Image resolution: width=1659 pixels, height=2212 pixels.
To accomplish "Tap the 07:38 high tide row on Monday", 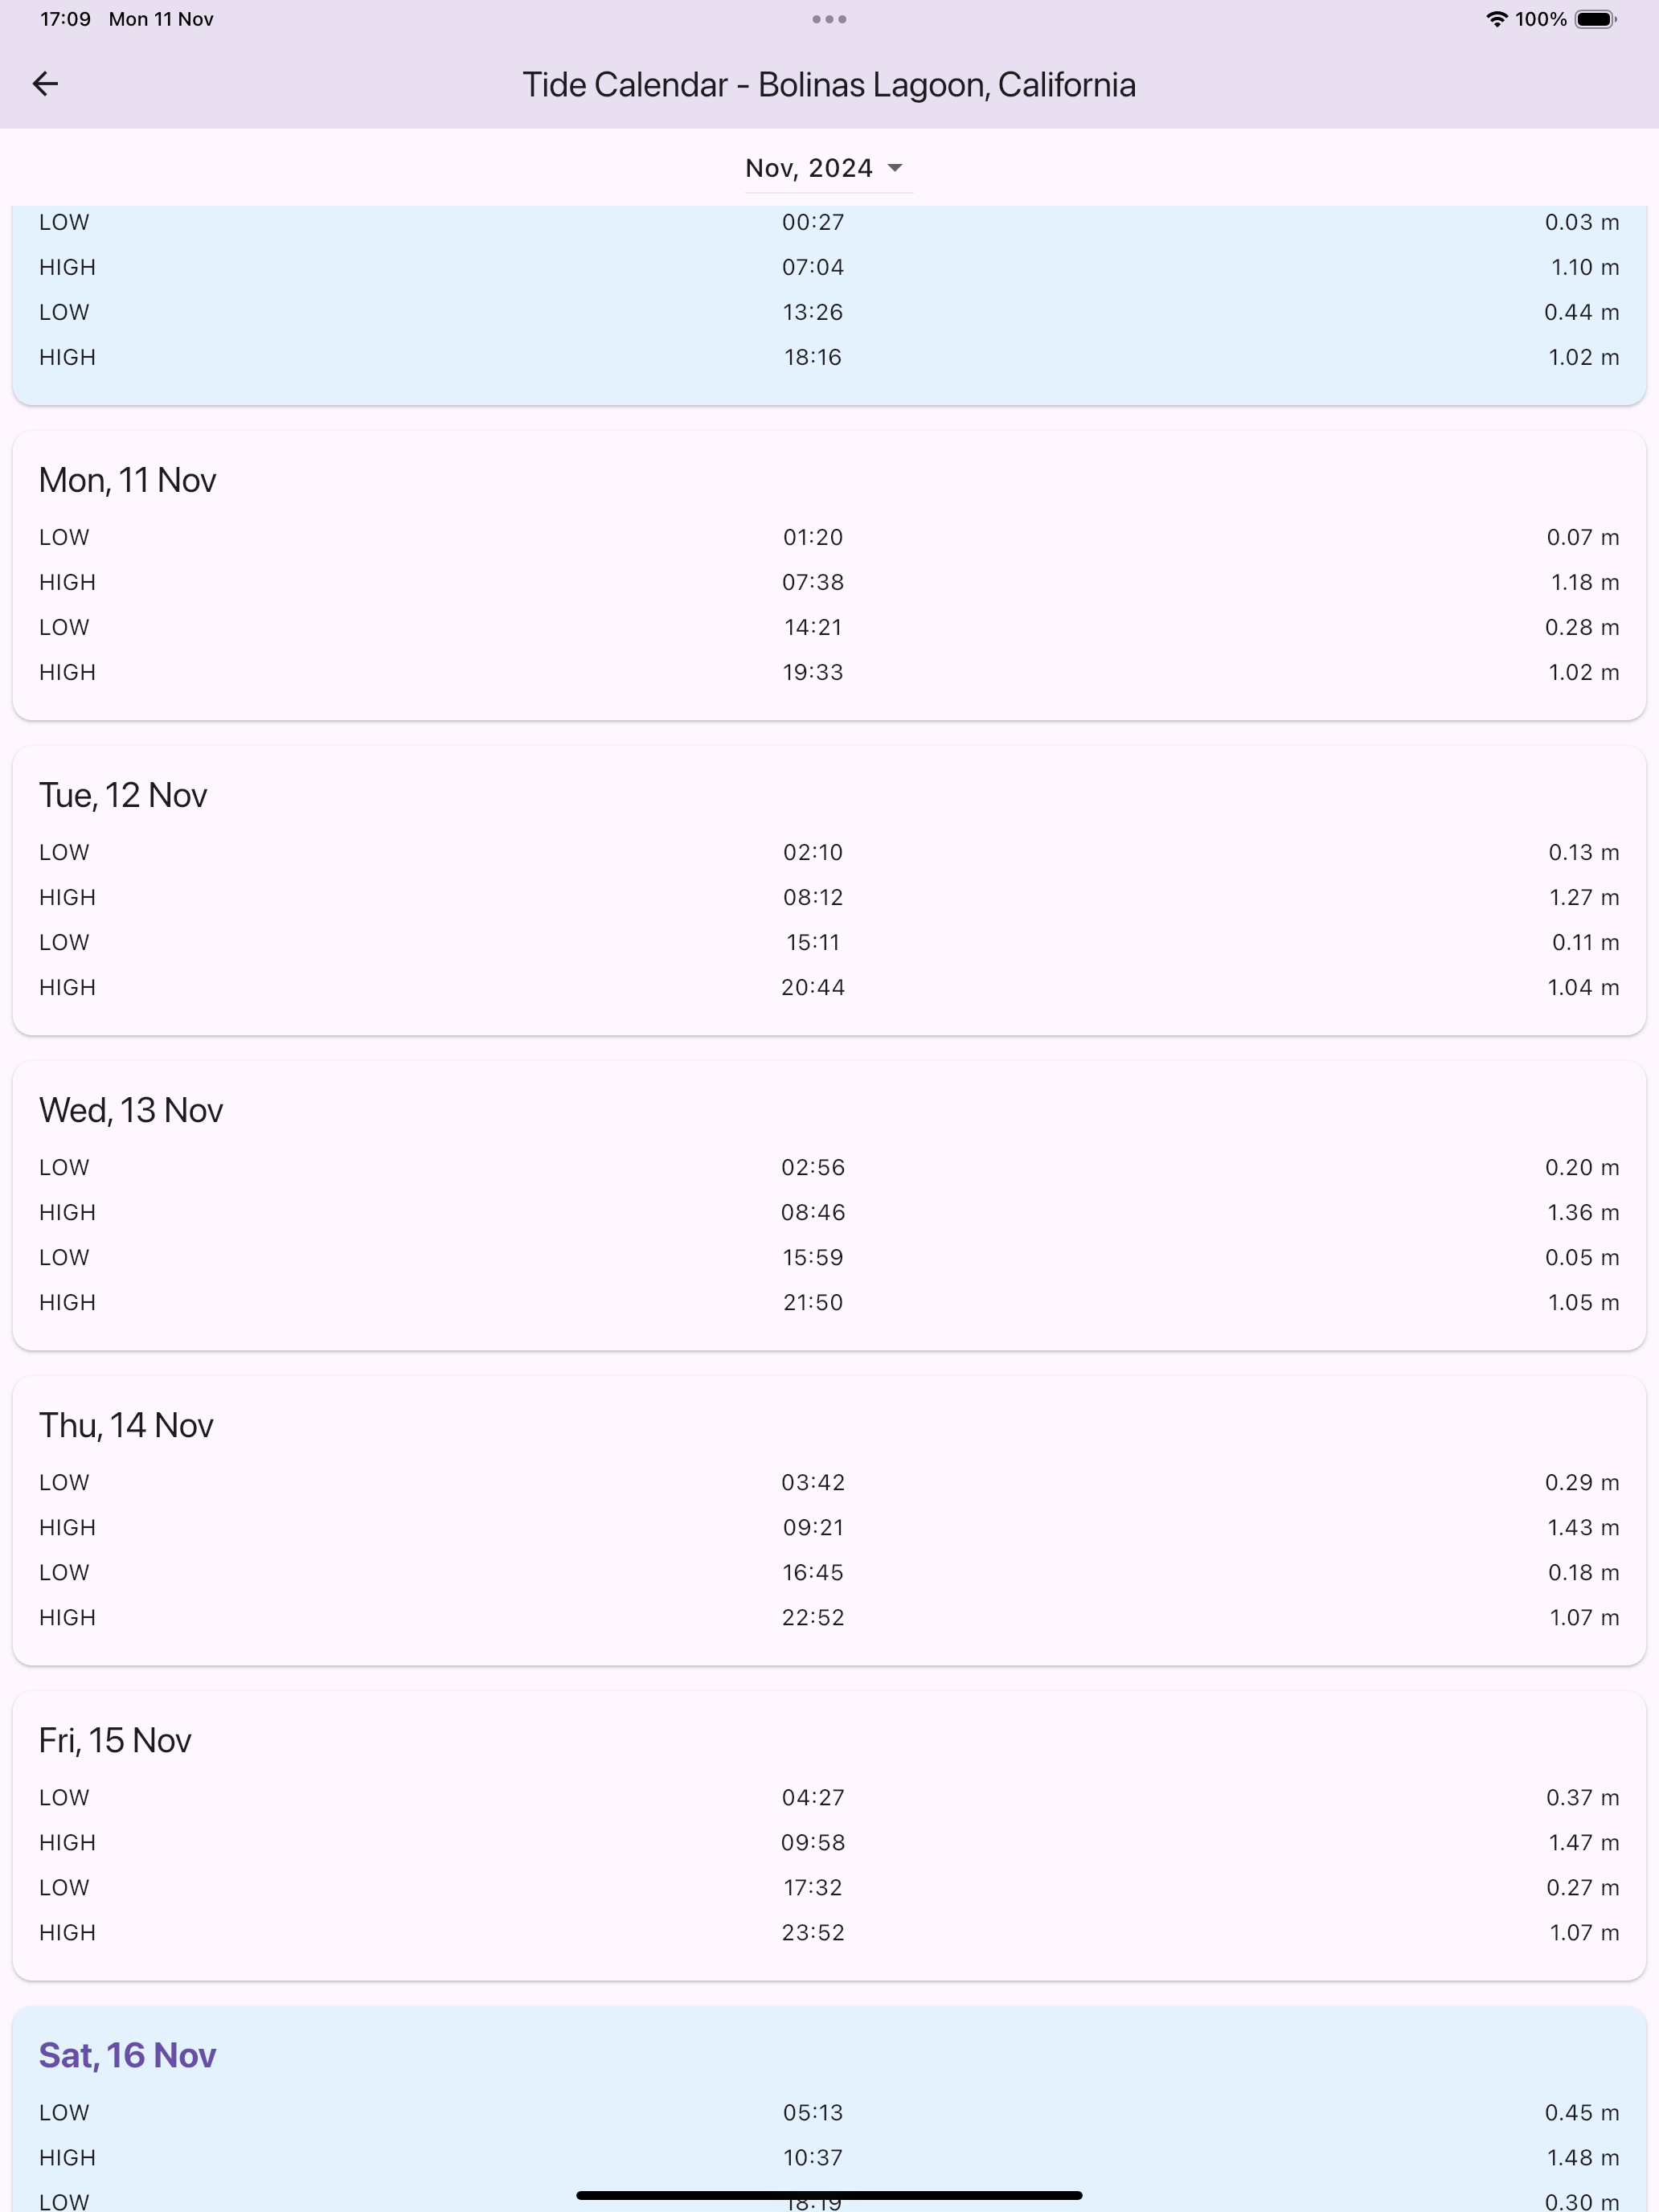I will tap(829, 582).
